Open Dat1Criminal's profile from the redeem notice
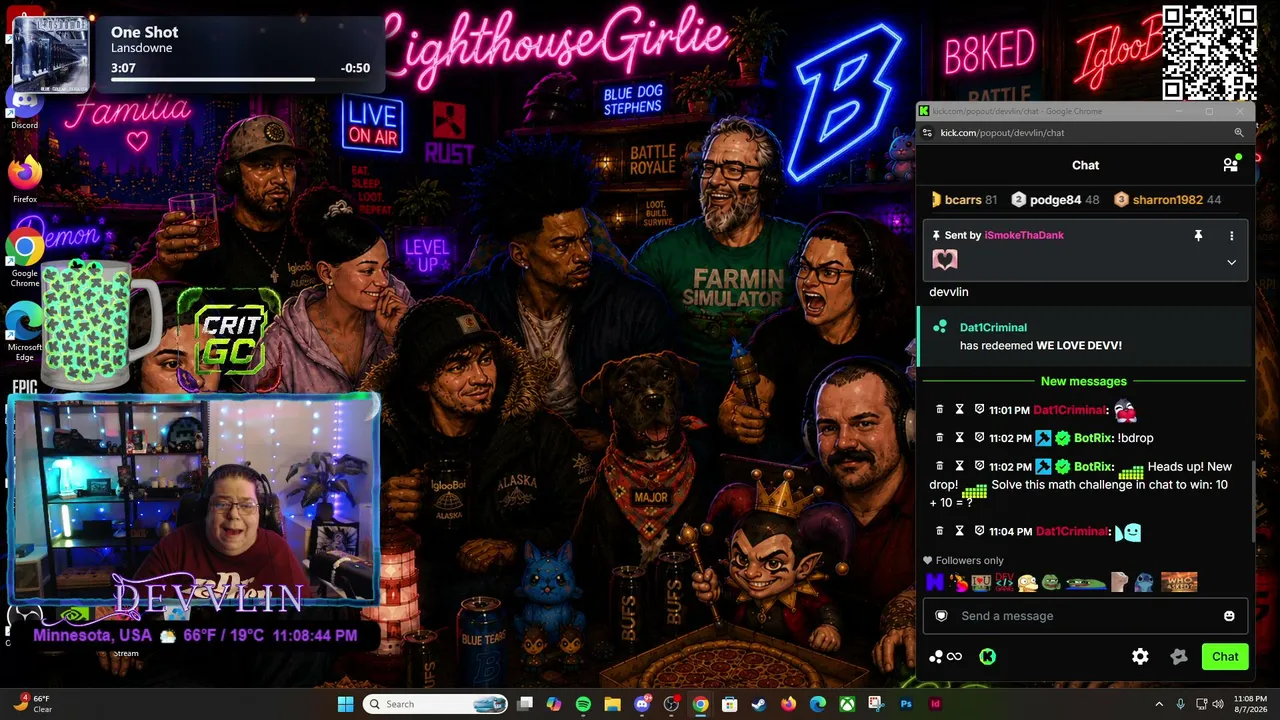The height and width of the screenshot is (720, 1280). point(993,327)
